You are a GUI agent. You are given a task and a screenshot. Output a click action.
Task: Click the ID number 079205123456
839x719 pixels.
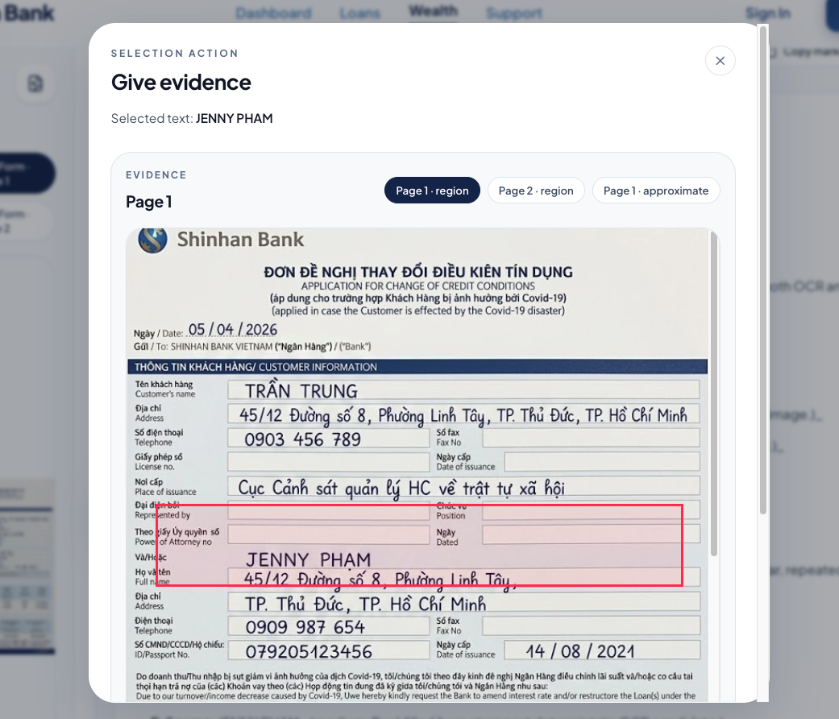(x=309, y=652)
